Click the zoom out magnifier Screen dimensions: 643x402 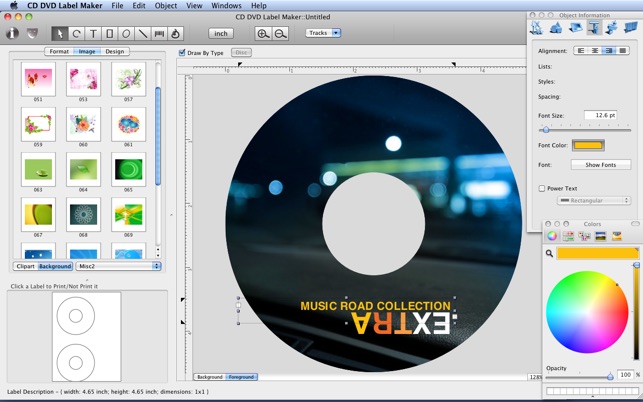[281, 34]
